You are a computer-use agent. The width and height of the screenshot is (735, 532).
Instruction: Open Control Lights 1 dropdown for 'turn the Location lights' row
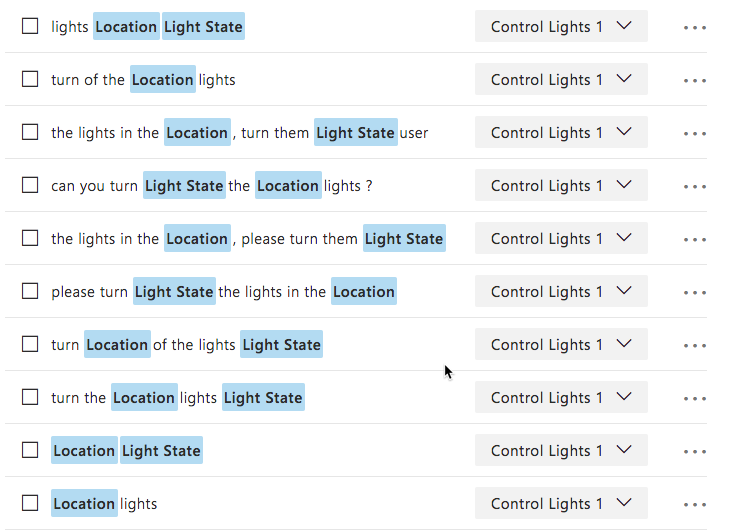point(561,398)
